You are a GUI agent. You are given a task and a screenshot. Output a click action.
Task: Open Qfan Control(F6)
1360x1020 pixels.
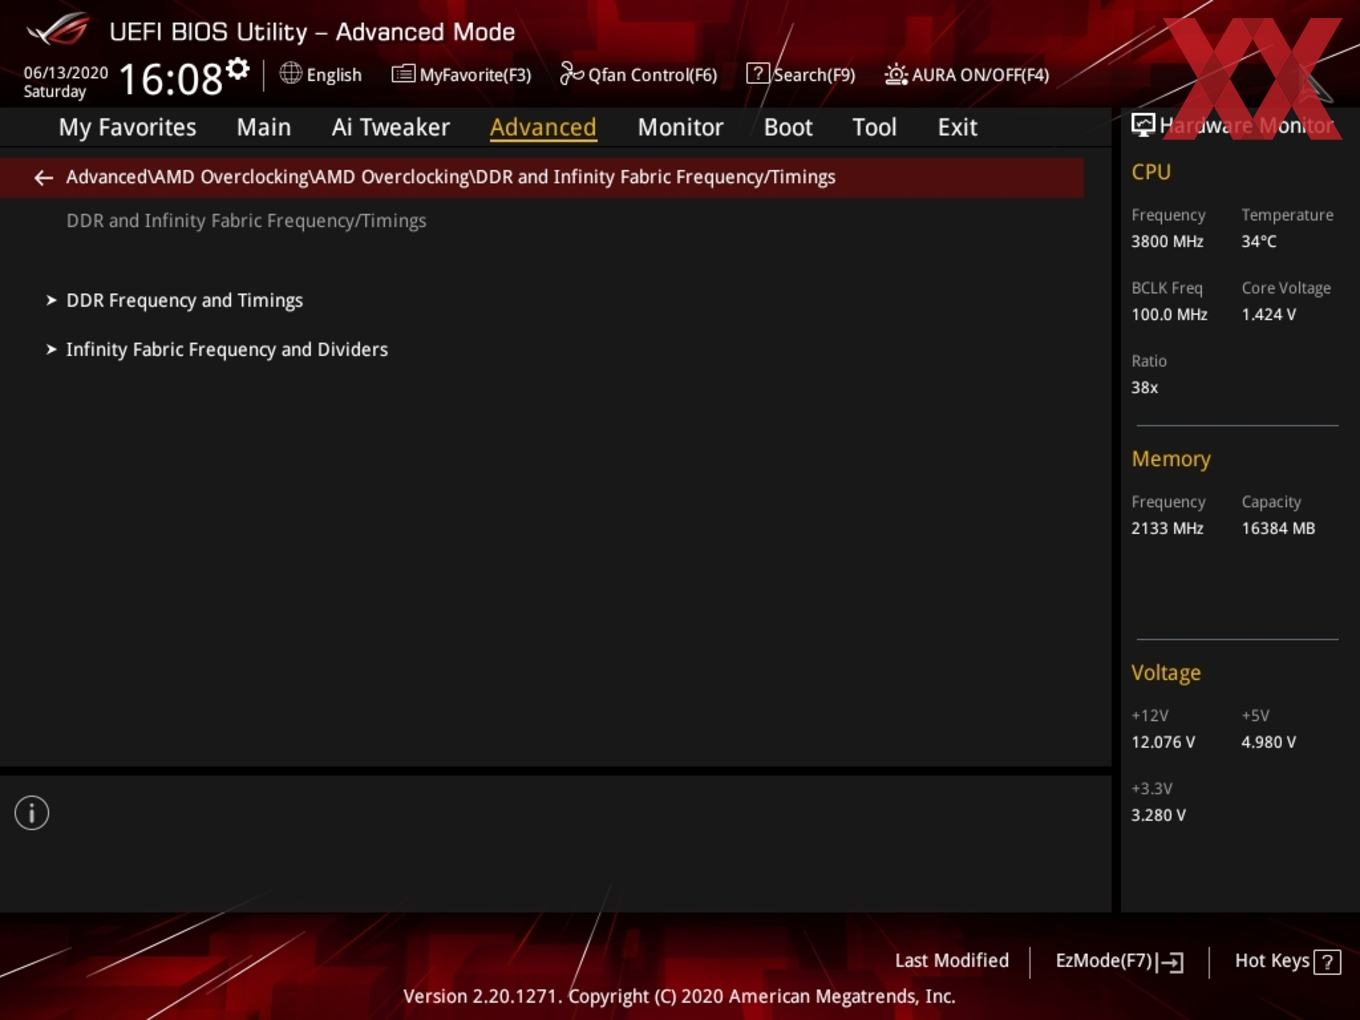pos(652,75)
